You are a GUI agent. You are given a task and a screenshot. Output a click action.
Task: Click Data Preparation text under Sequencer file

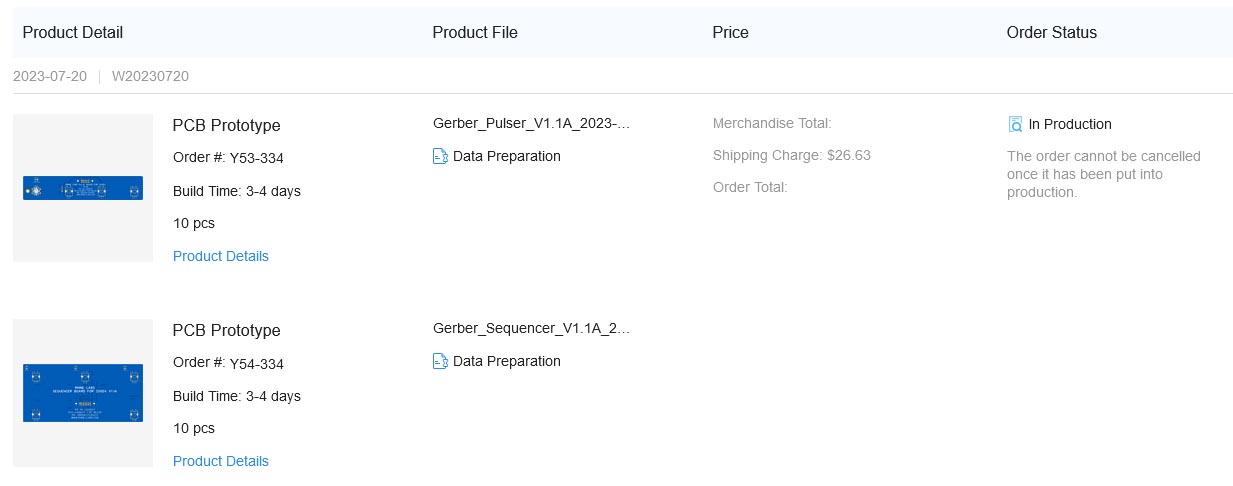pyautogui.click(x=507, y=361)
